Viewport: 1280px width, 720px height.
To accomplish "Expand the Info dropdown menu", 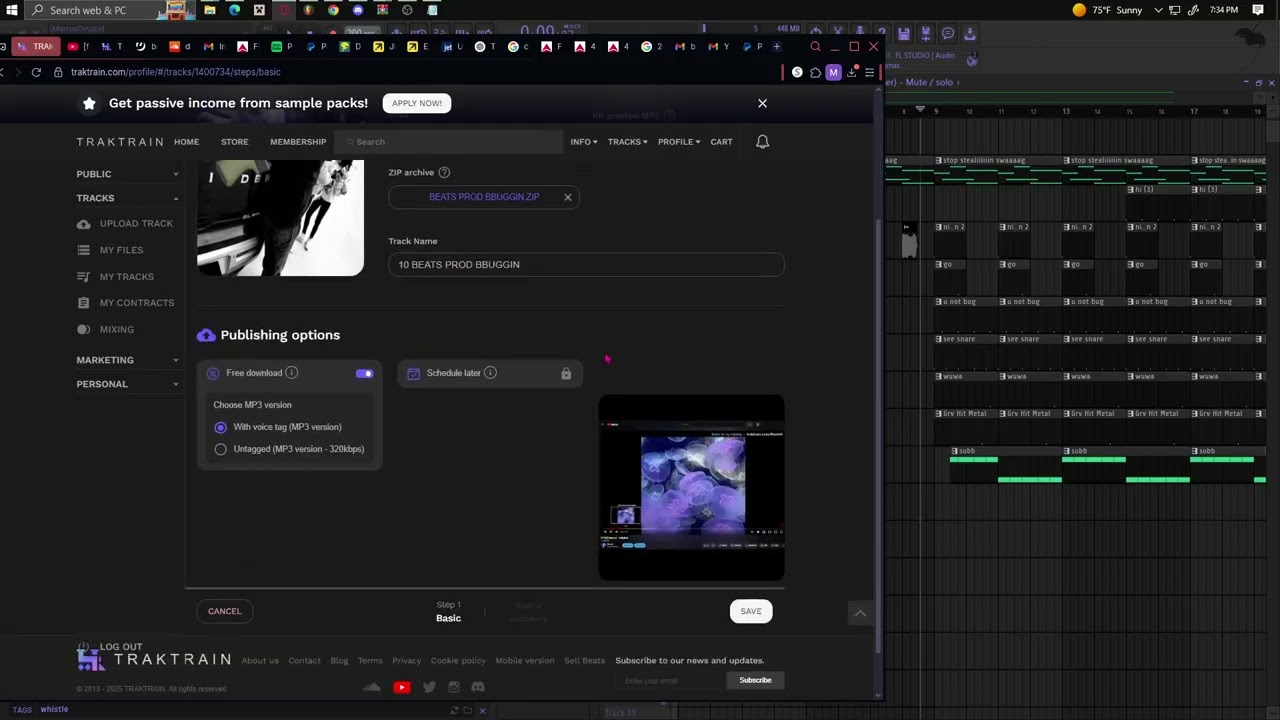I will click(584, 142).
